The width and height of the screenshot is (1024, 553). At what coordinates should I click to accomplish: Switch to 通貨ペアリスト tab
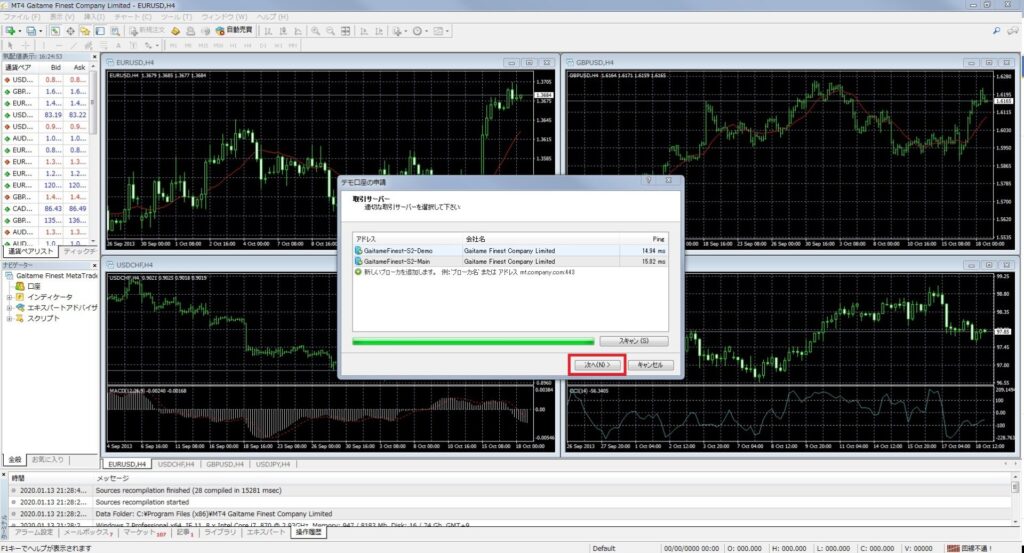click(x=30, y=251)
